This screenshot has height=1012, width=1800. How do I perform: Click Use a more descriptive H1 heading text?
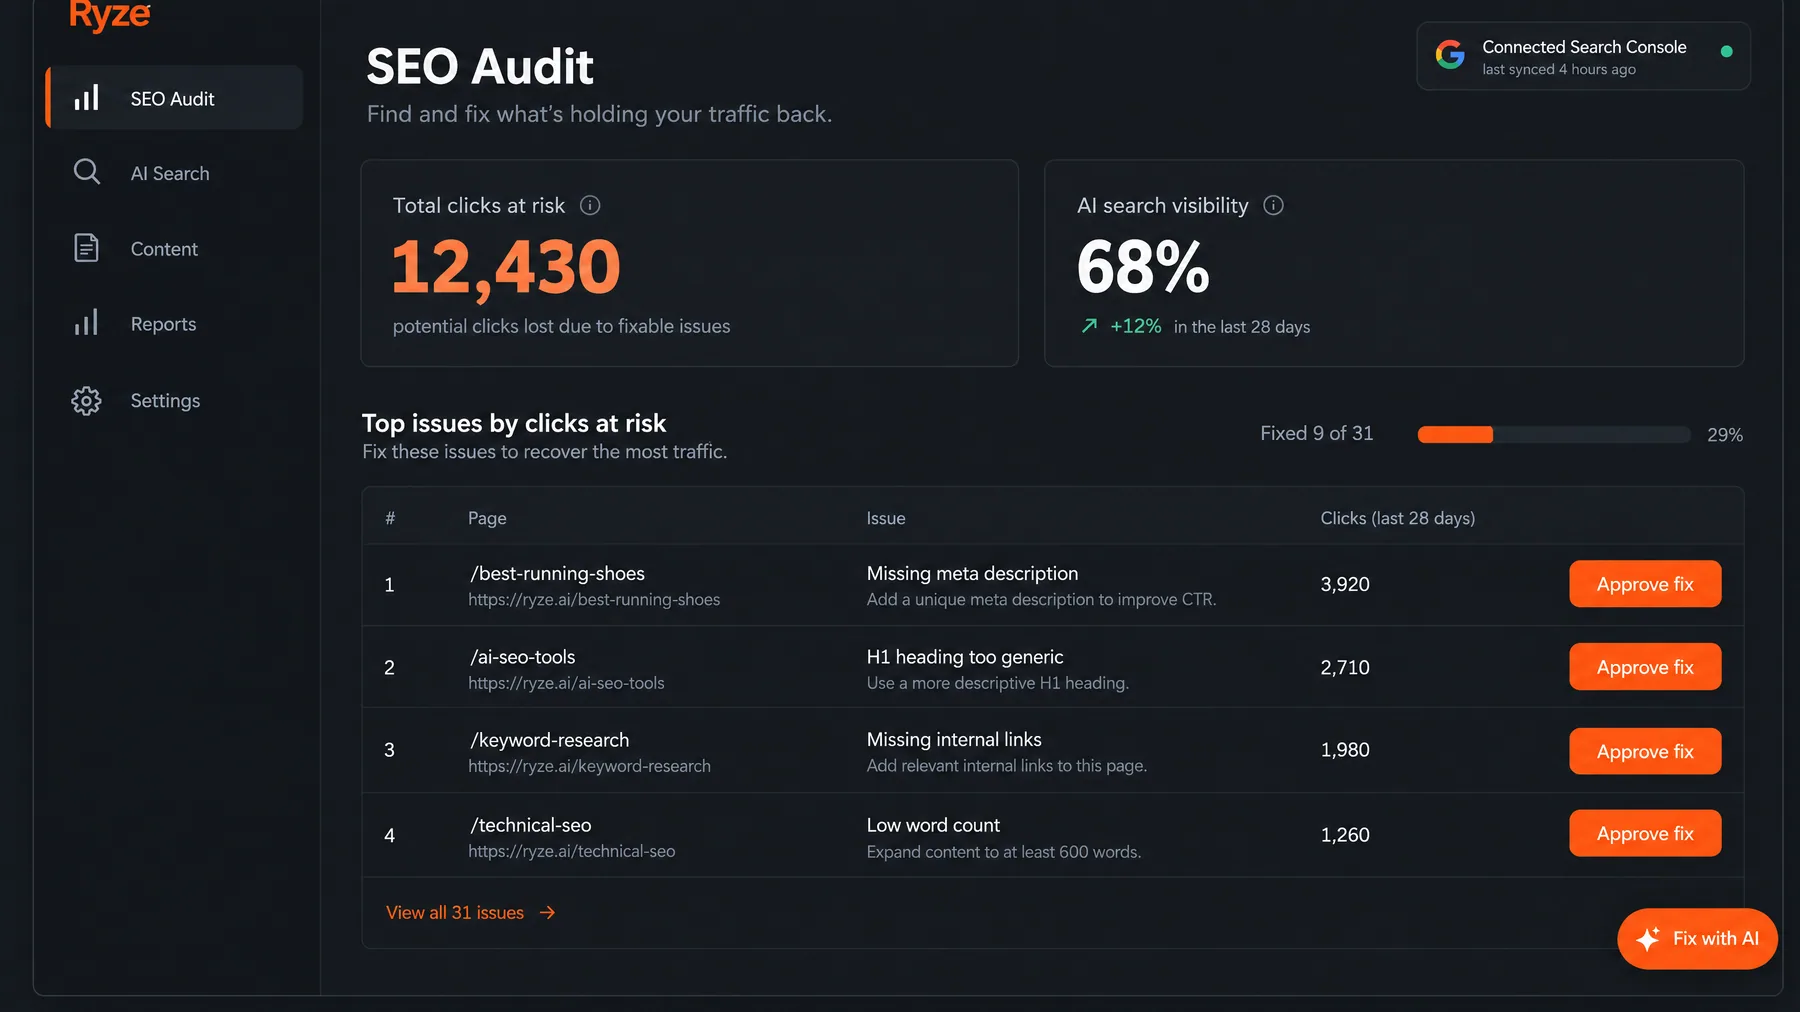pos(998,683)
